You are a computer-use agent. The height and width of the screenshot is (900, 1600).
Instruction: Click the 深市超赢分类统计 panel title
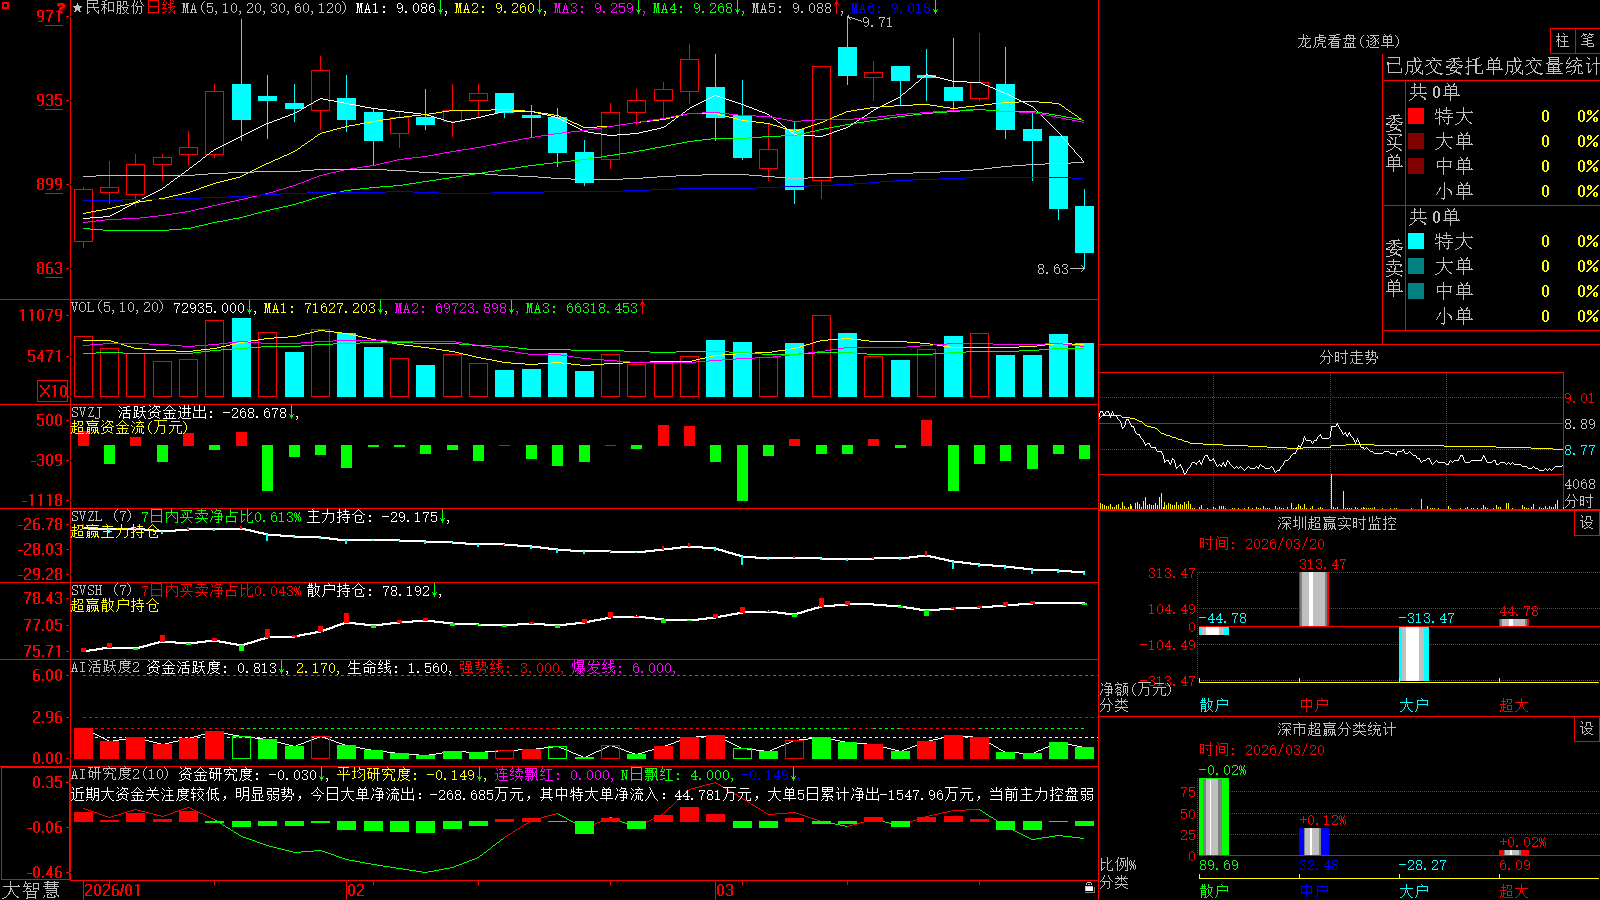pyautogui.click(x=1337, y=729)
